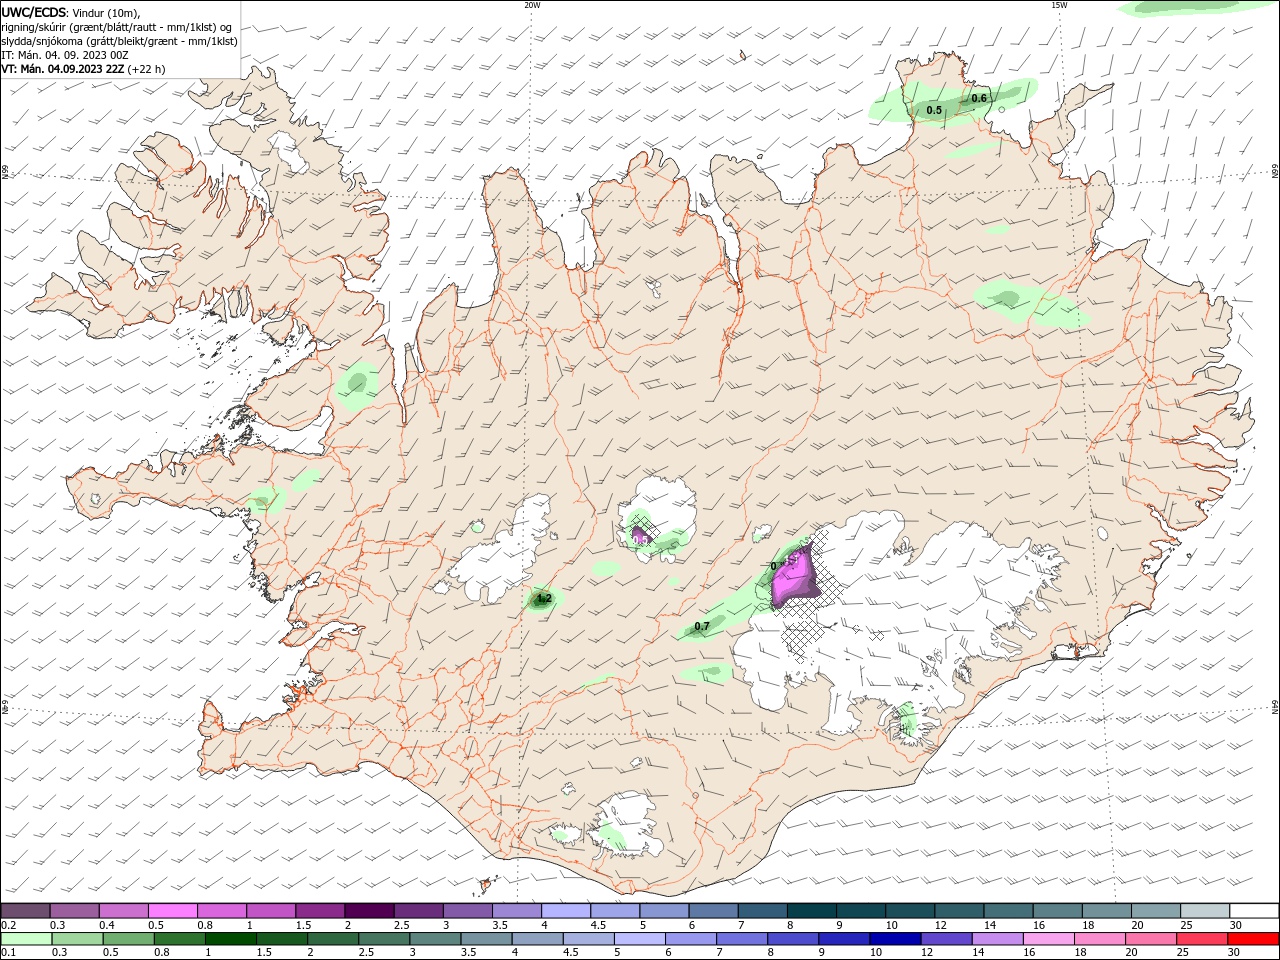Screen dimensions: 1280x960
Task: Pick upper legend swatch between 3 and 3.5
Action: (x=467, y=911)
